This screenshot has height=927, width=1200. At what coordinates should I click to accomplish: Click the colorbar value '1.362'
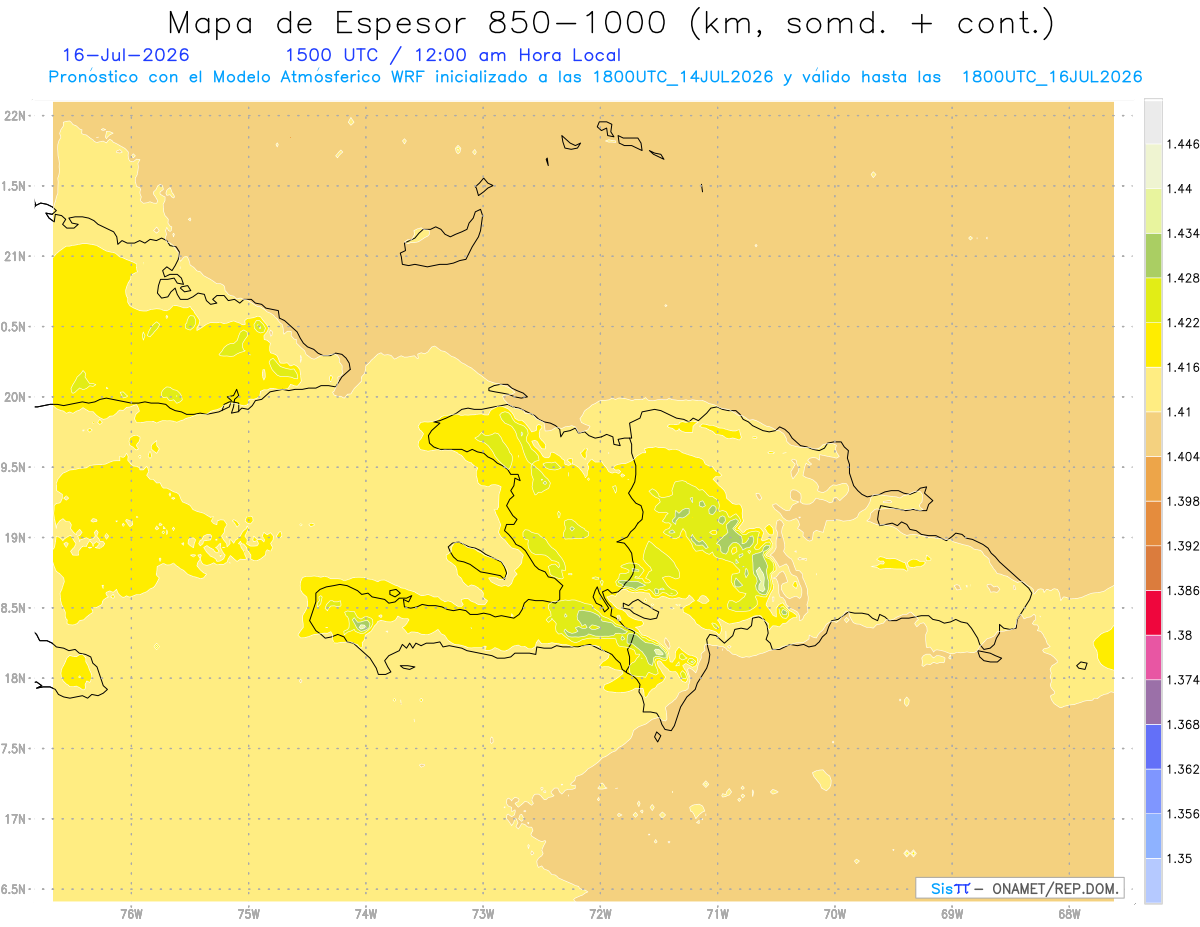(x=1182, y=769)
